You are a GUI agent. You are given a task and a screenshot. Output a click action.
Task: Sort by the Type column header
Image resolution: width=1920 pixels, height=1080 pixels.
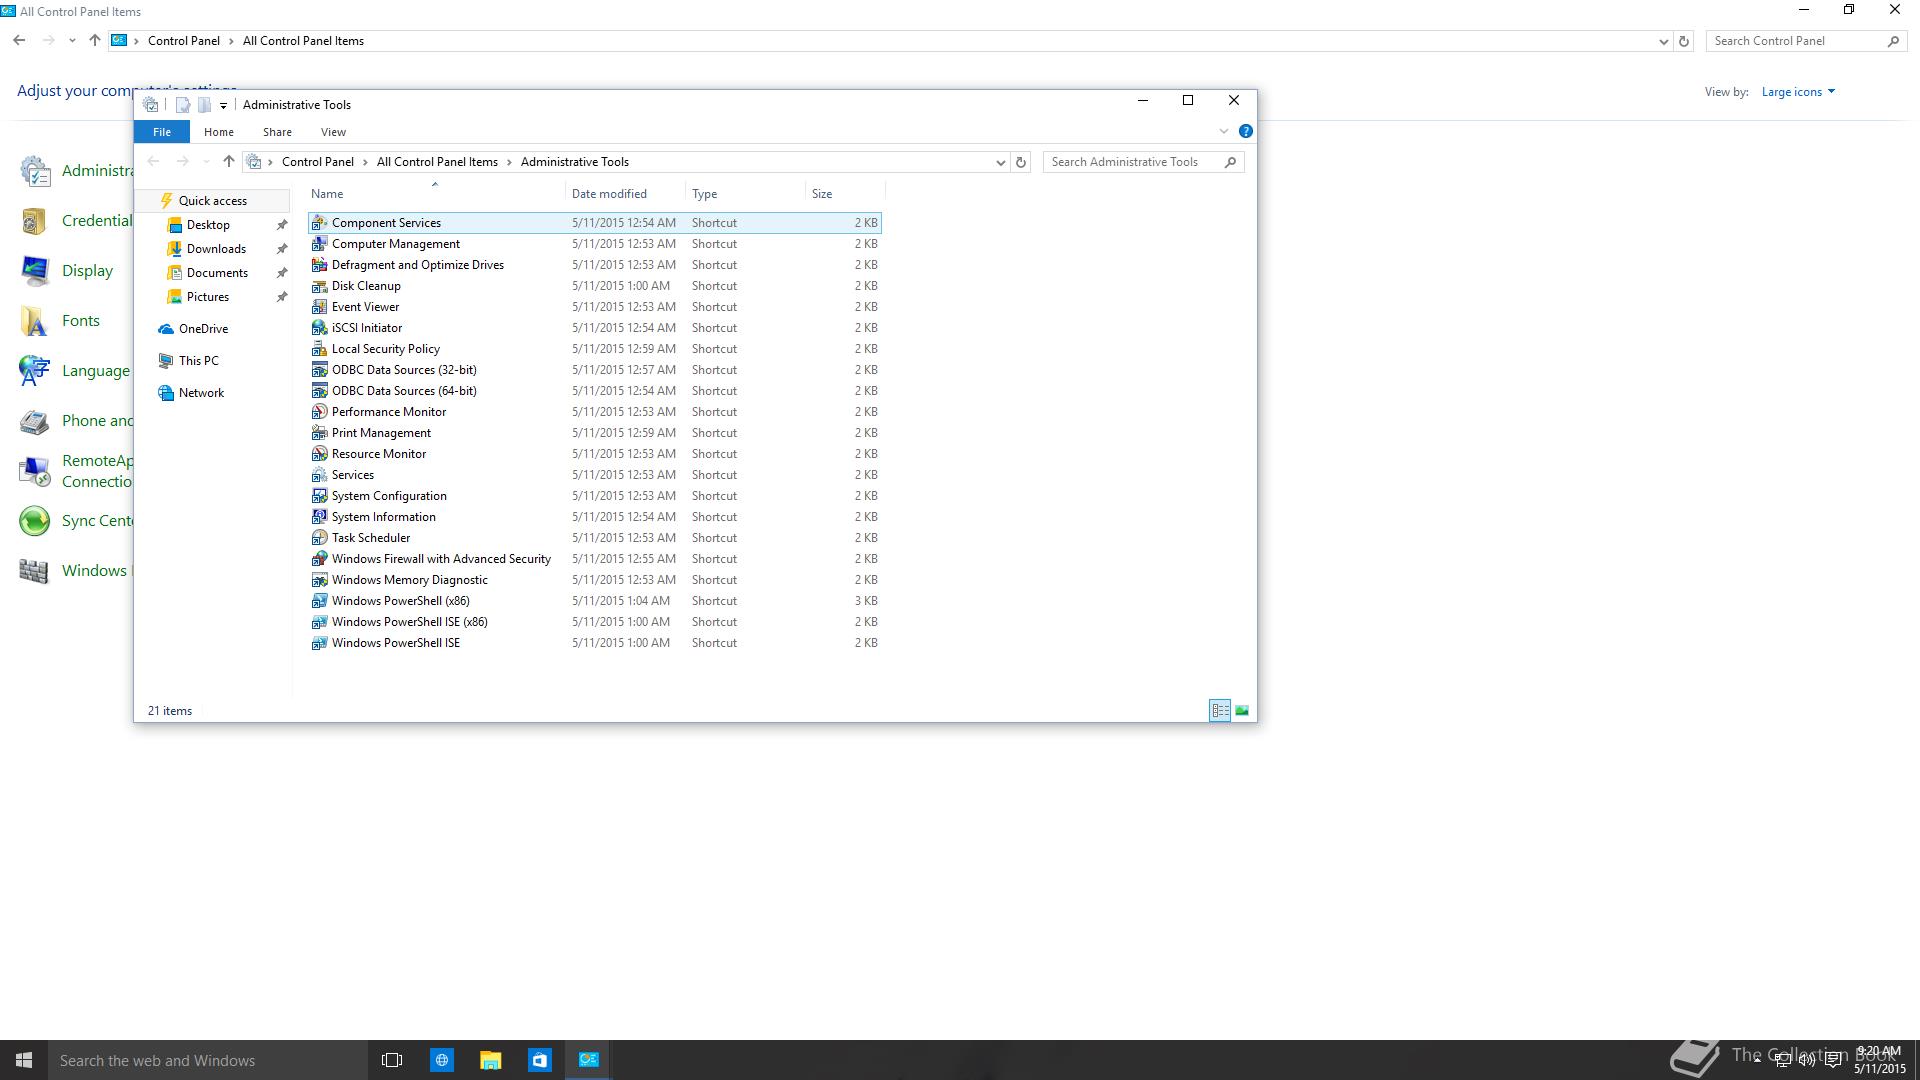(x=746, y=194)
